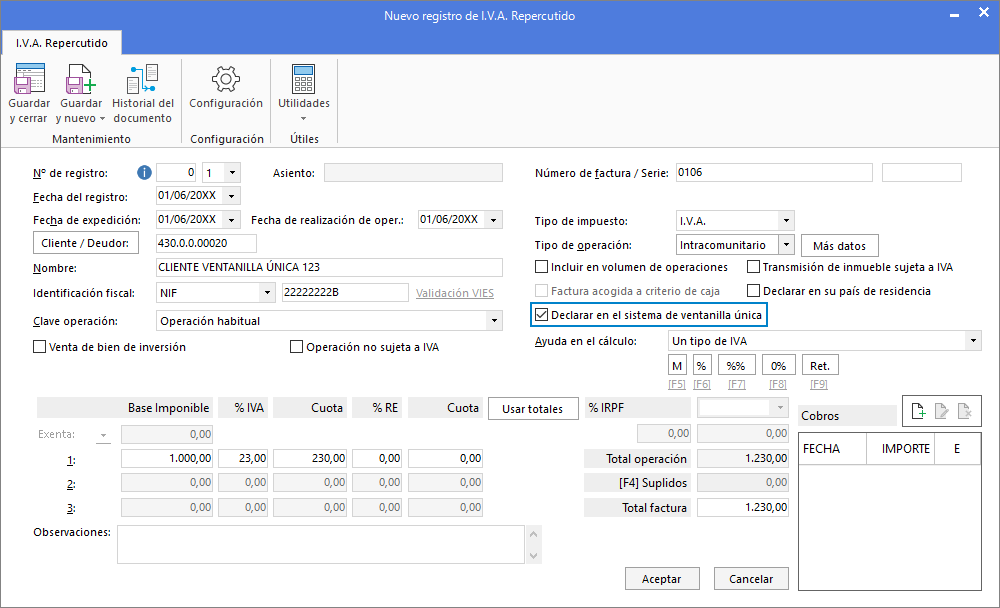
Task: Open the Nº de registro series dropdown
Action: click(232, 173)
